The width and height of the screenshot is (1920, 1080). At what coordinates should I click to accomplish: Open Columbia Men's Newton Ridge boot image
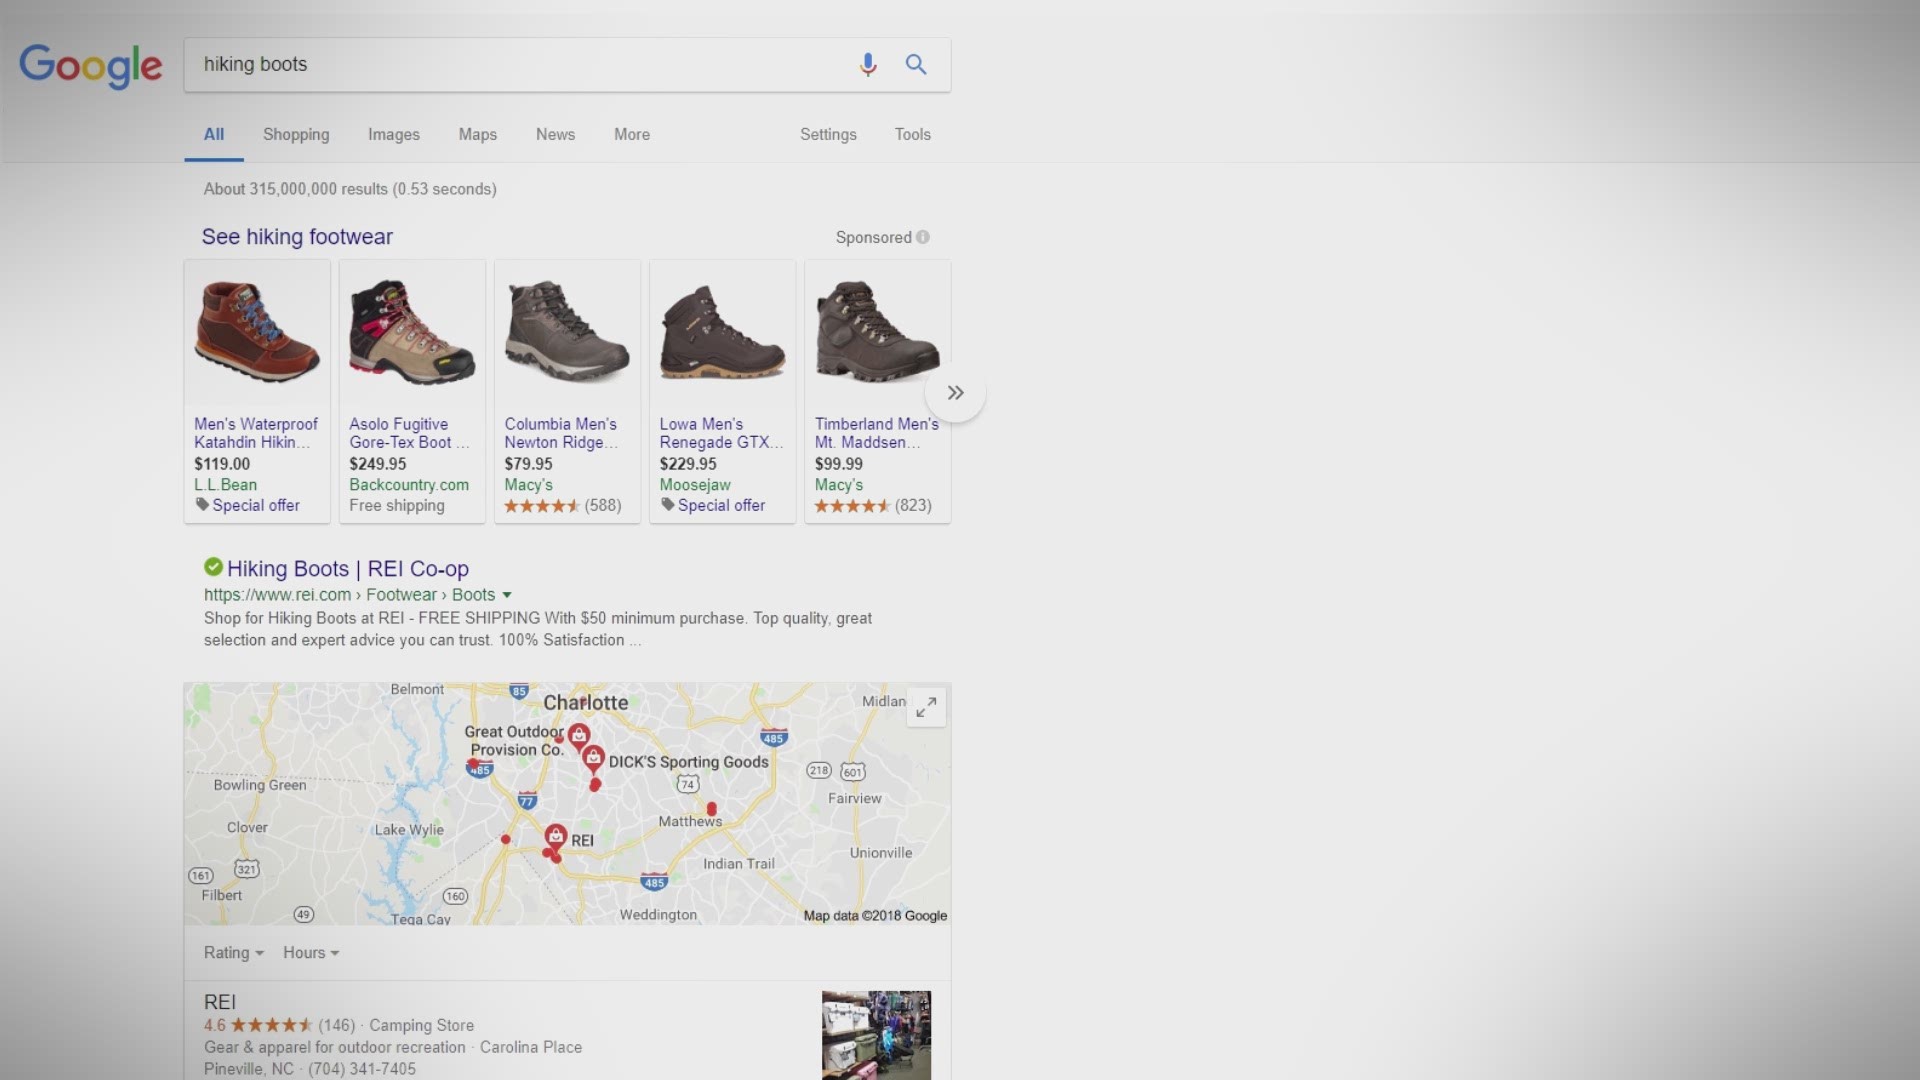[x=567, y=332]
